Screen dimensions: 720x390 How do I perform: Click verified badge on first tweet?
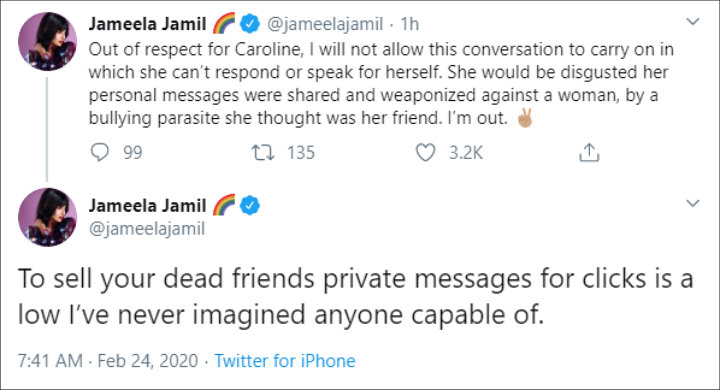coord(250,23)
